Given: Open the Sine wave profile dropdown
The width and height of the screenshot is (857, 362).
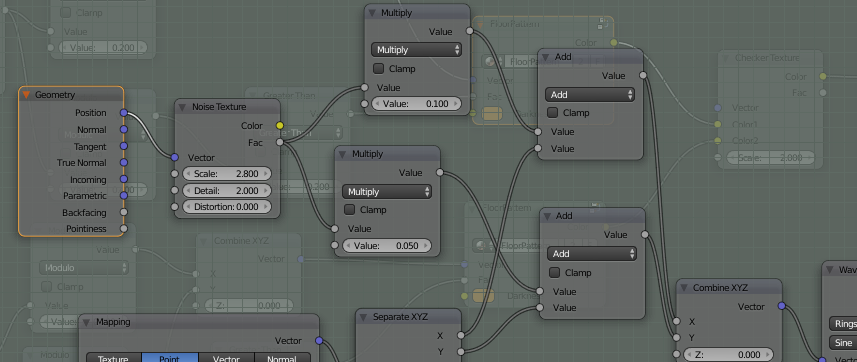Looking at the screenshot, I should point(843,343).
